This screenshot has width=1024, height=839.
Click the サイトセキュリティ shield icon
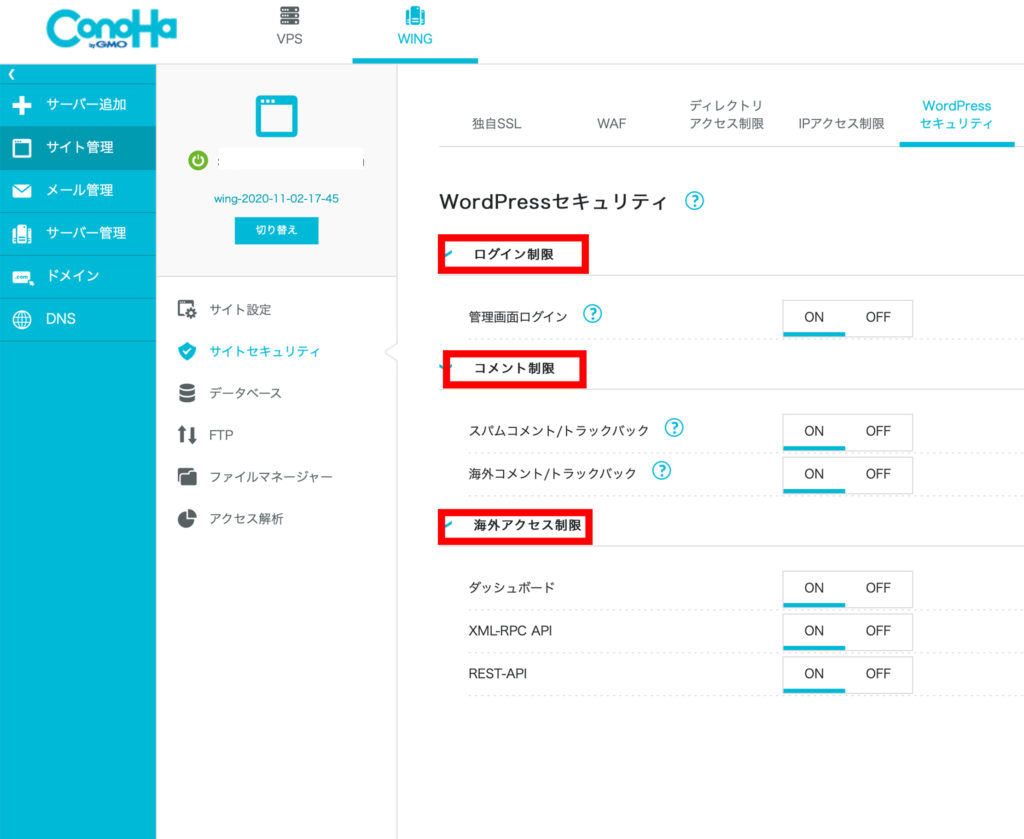[x=187, y=351]
